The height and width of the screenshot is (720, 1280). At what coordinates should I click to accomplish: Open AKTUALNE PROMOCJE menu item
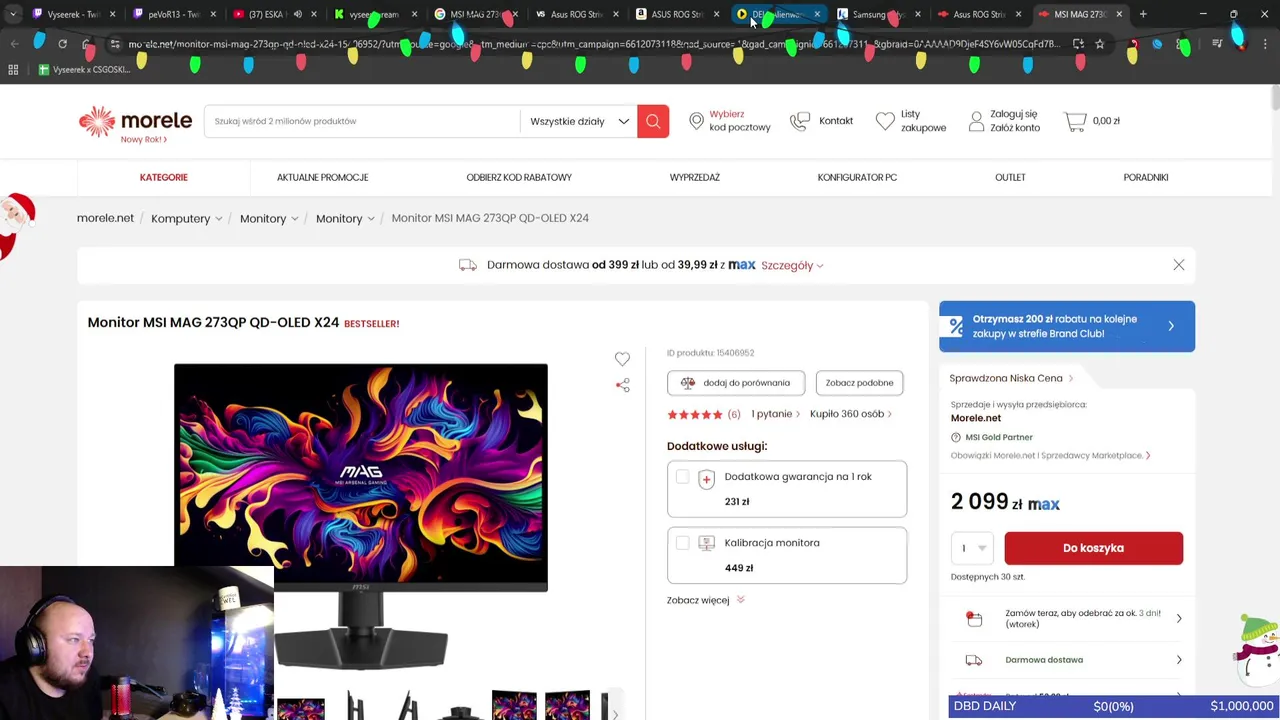pos(322,177)
